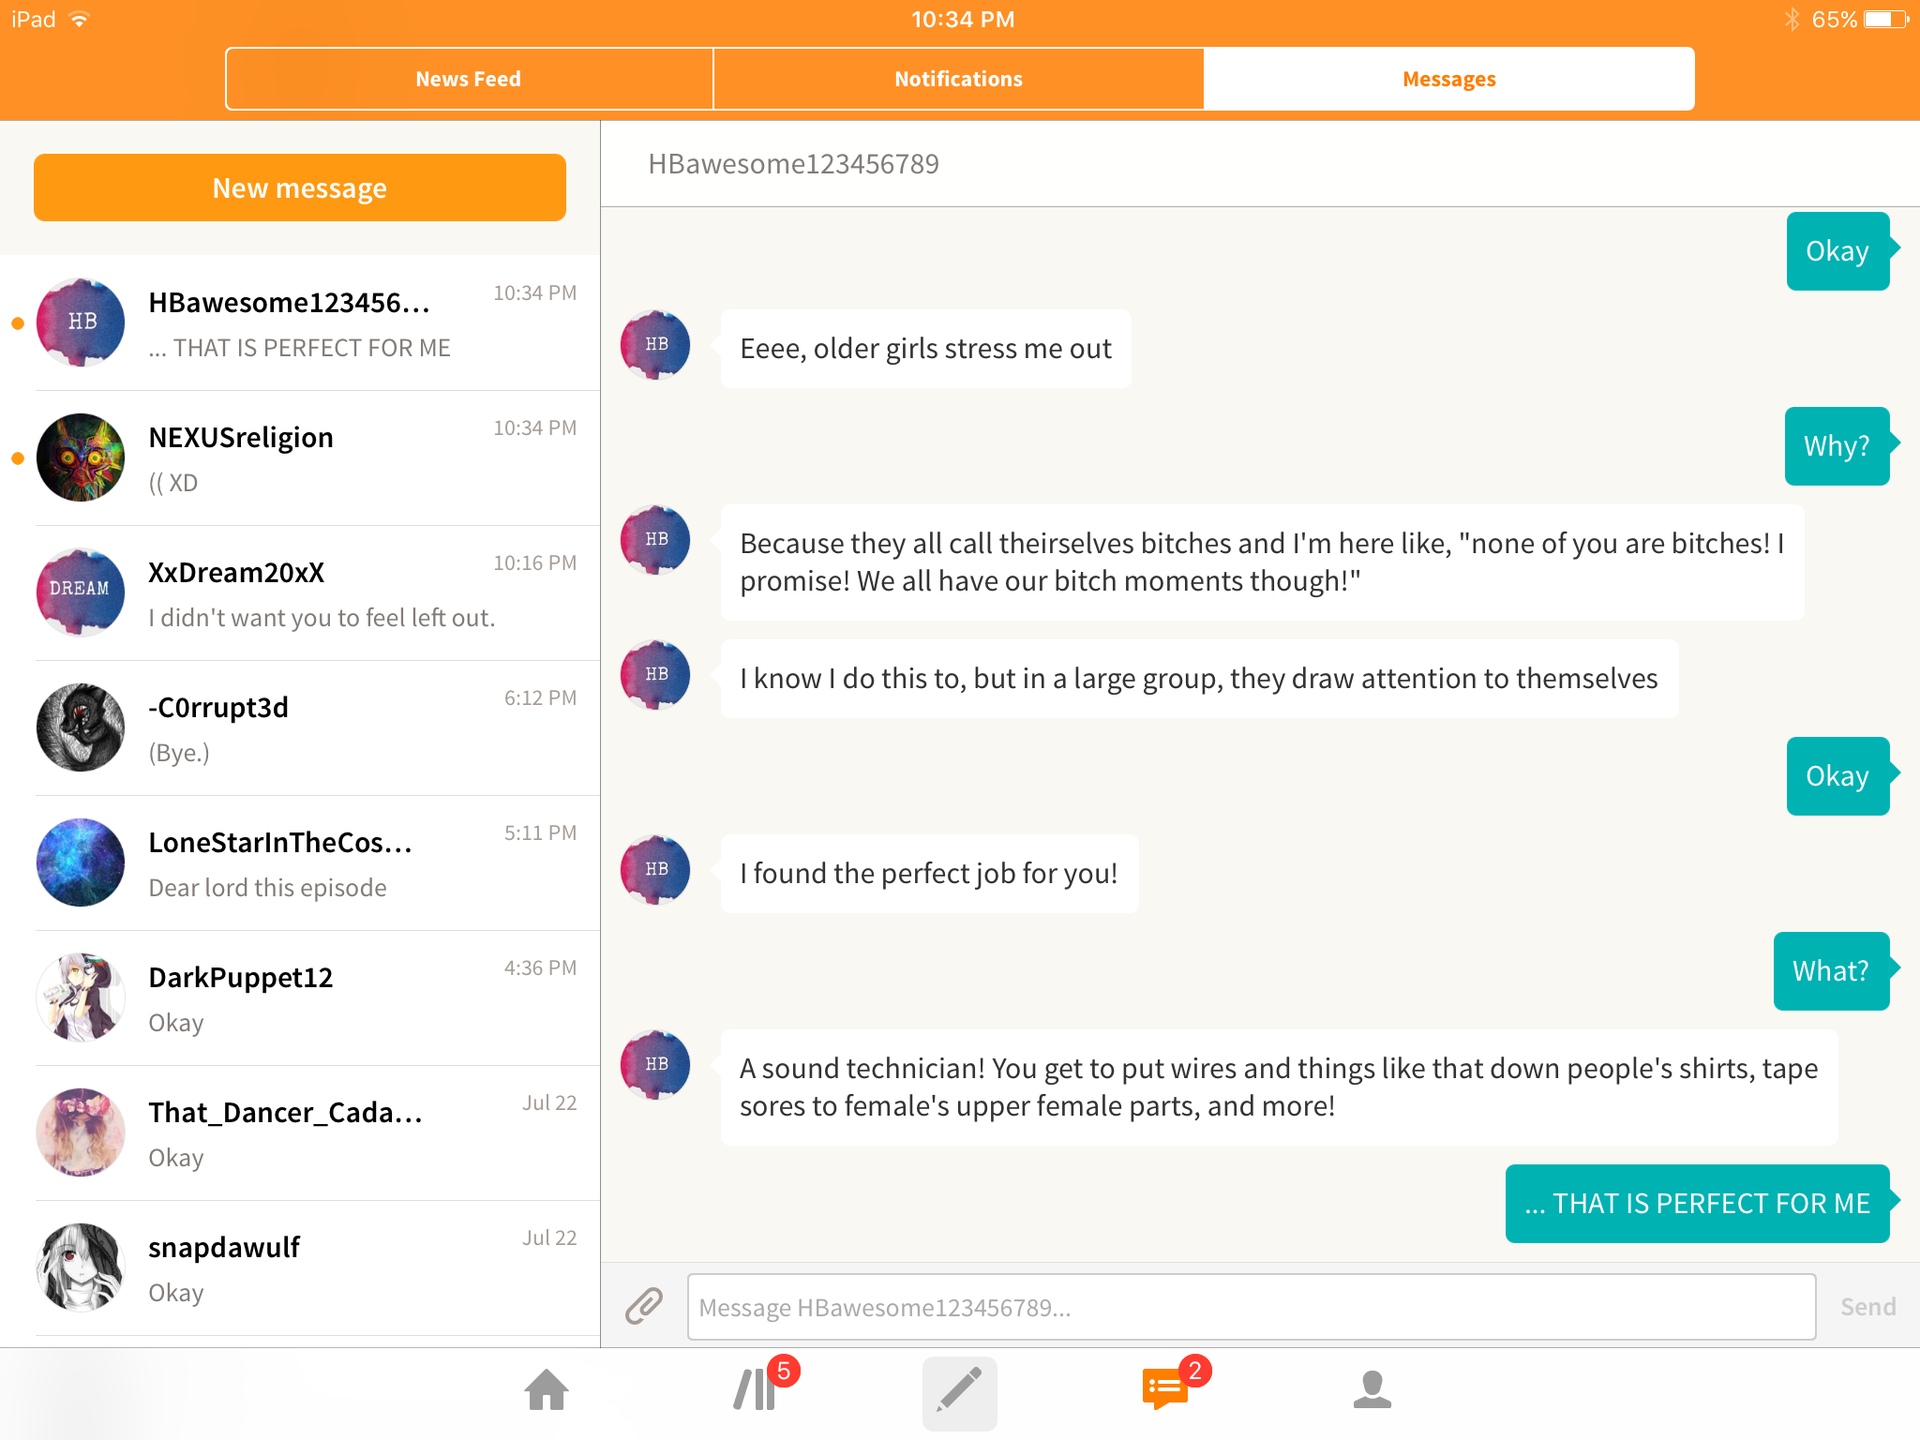
Task: Tap the 'I didn't want you to feel left out.' preview
Action: pos(321,618)
